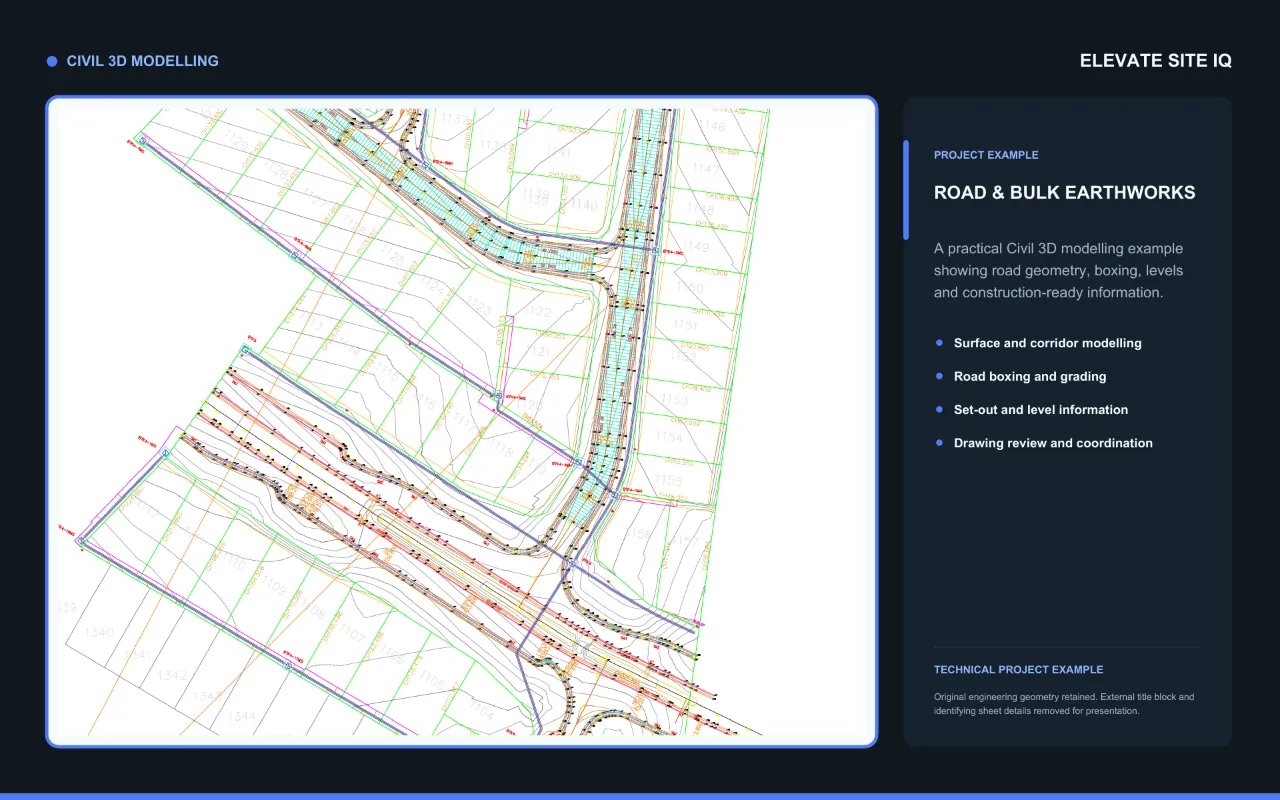Click lot number 1104 in the drawing
The image size is (1280, 800).
pos(481,712)
